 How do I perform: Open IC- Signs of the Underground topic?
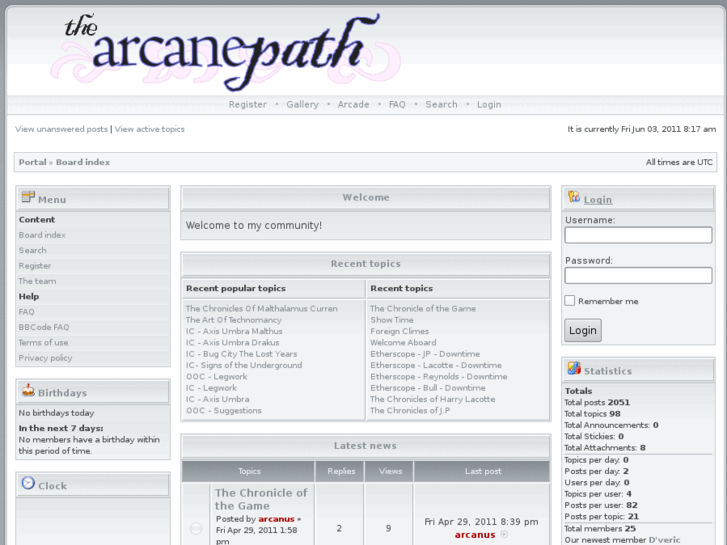coord(244,365)
